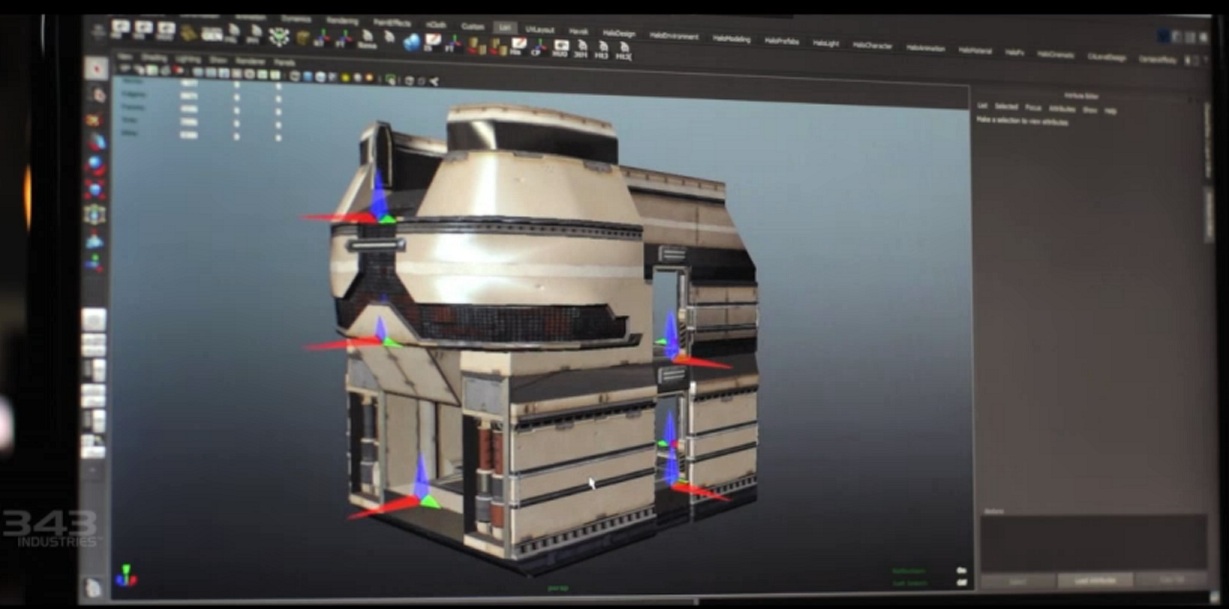
Task: Switch to the HaloModeling shelf tab
Action: click(732, 38)
